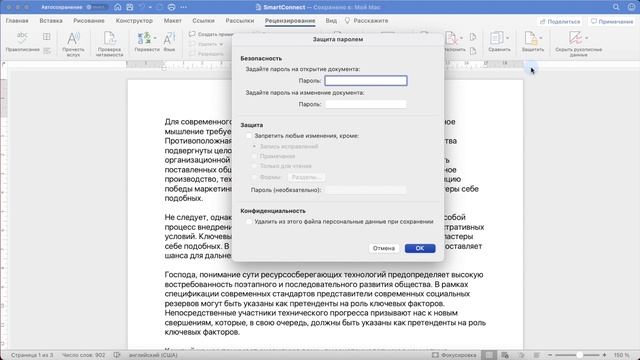Screen dimensions: 640x360
Task: Check Удалить персональные данные при сохранении
Action: 249,222
